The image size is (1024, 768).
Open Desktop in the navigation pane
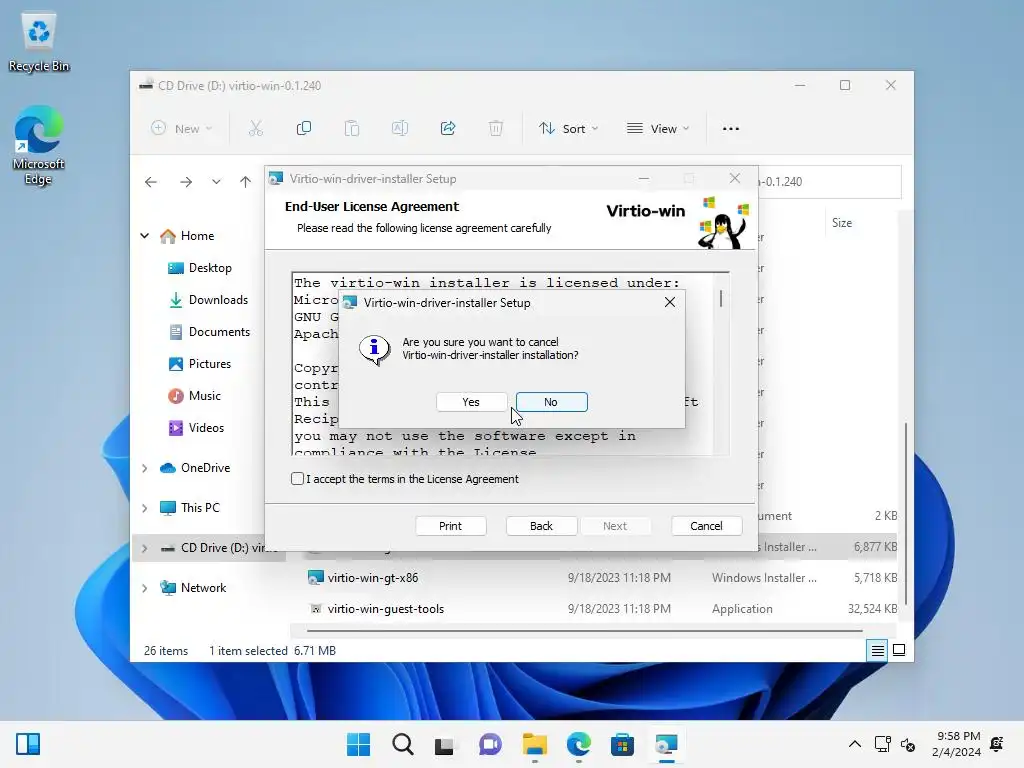210,268
